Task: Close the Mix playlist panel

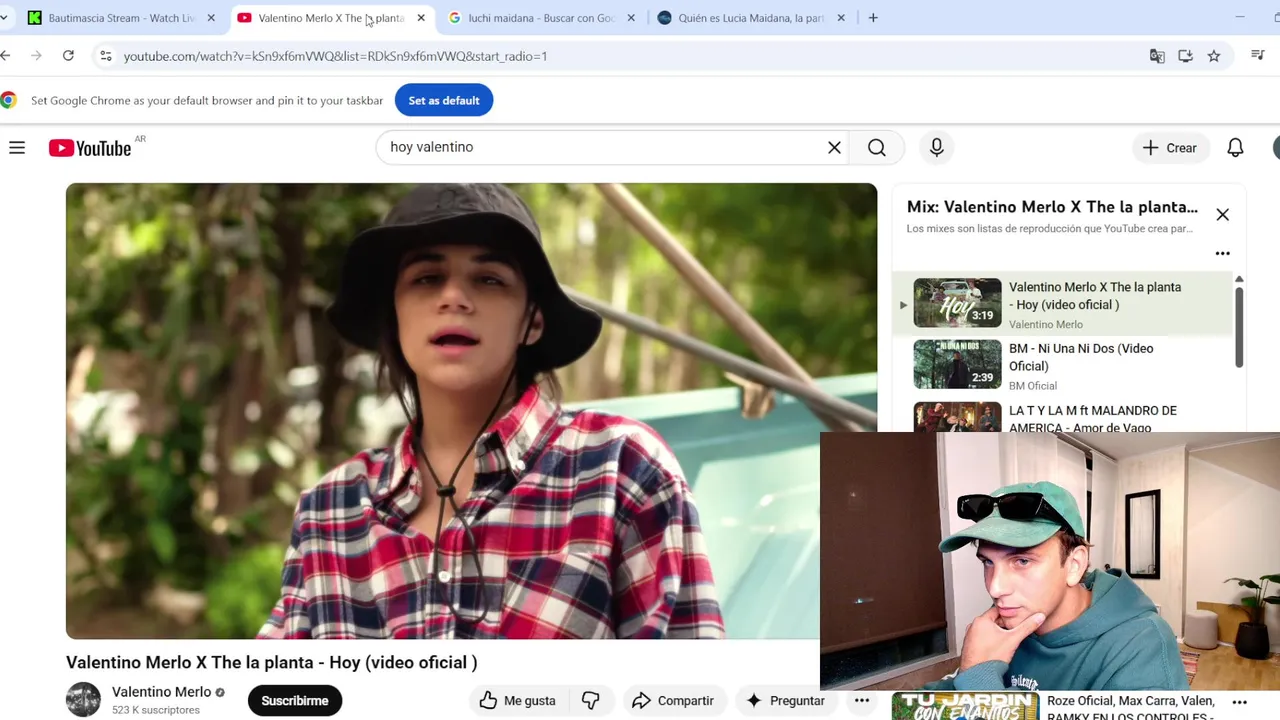Action: tap(1222, 215)
